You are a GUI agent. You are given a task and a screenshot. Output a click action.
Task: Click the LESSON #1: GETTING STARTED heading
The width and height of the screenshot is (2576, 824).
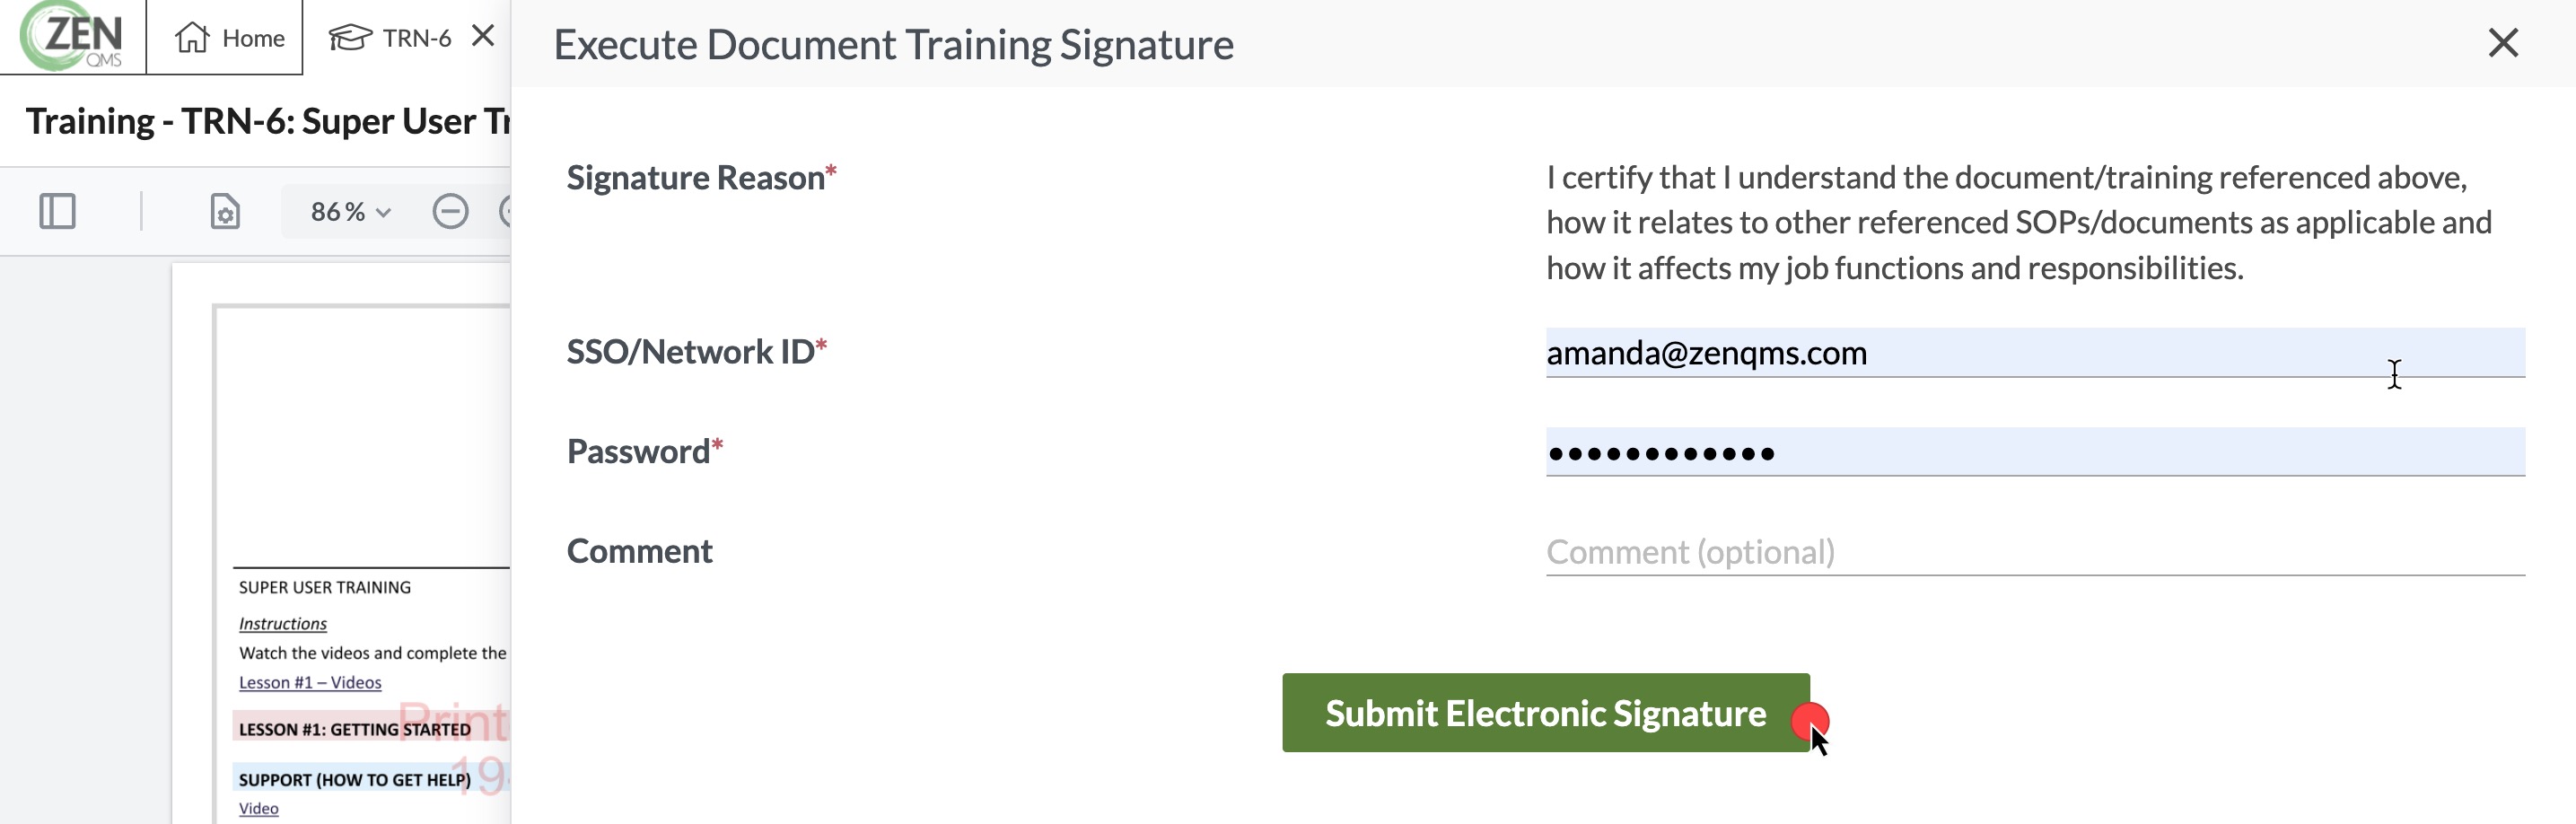354,729
